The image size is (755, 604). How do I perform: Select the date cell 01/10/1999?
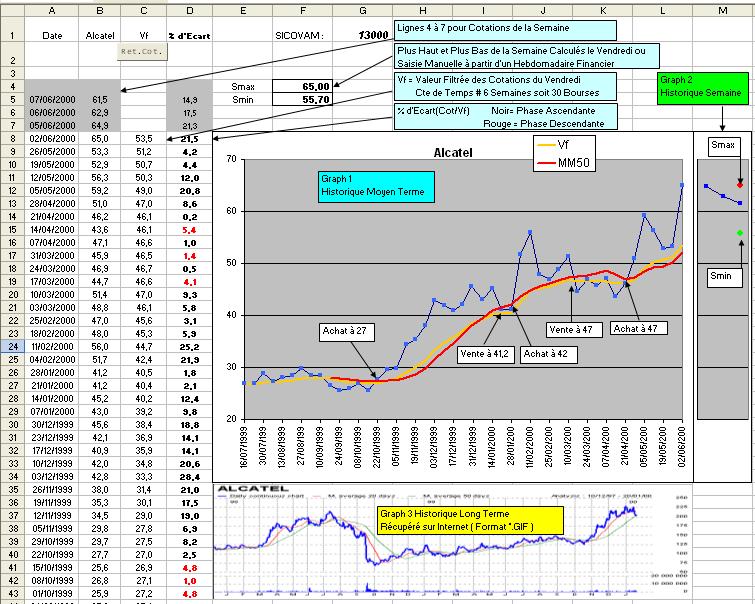pyautogui.click(x=52, y=593)
